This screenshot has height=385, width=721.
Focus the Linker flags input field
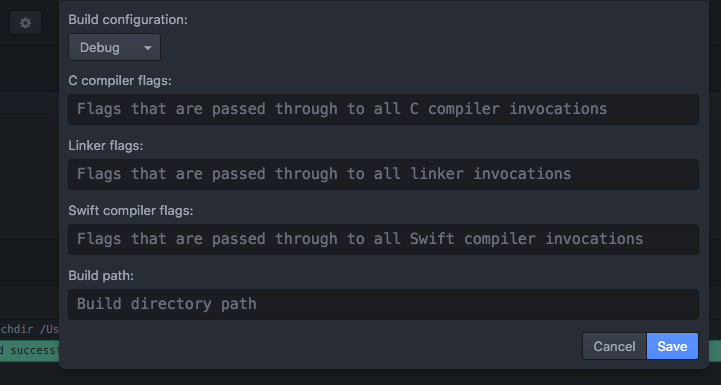pos(383,174)
